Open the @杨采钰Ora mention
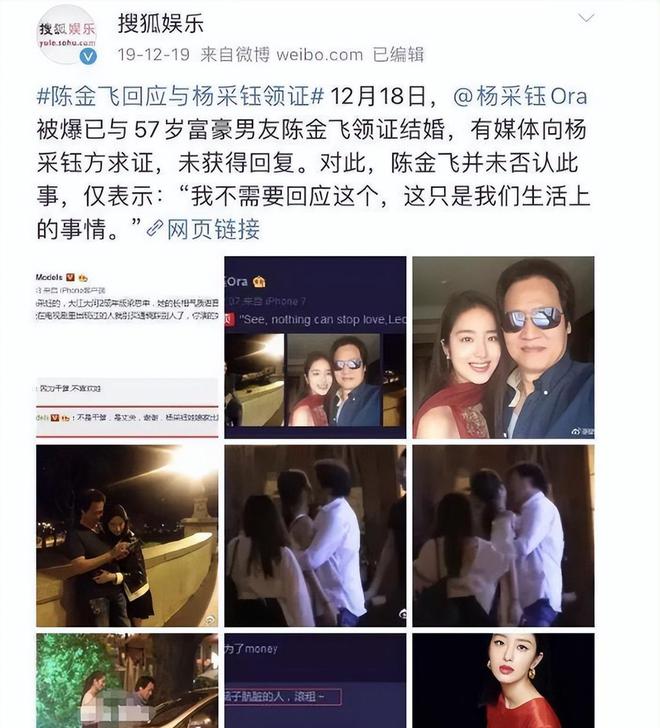Screen dimensions: 660x728 tap(520, 97)
